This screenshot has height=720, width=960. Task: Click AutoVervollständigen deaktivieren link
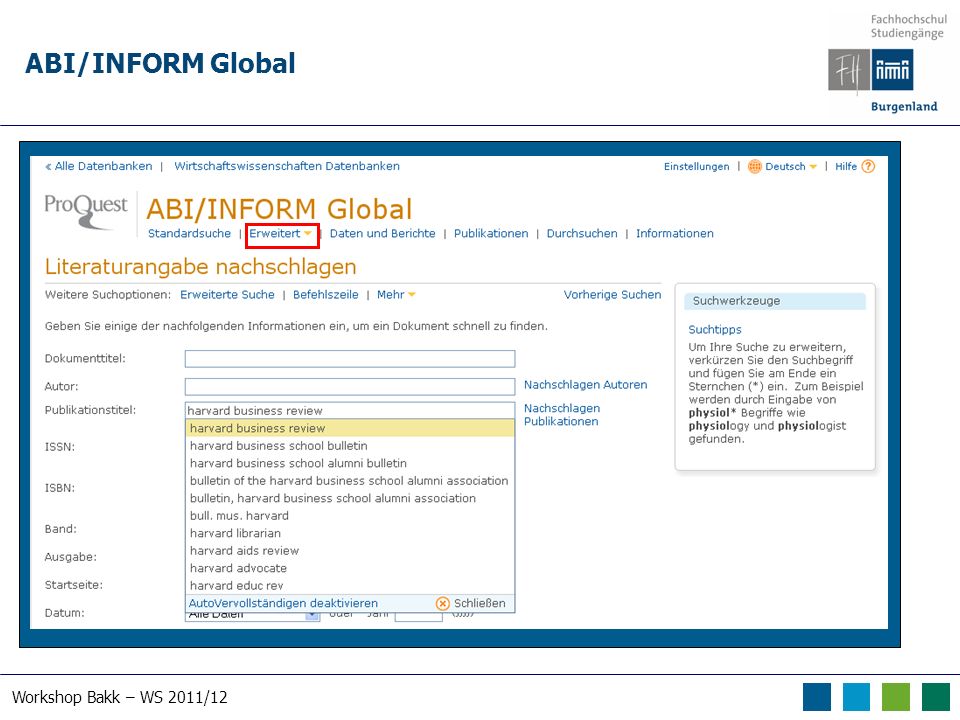point(283,603)
